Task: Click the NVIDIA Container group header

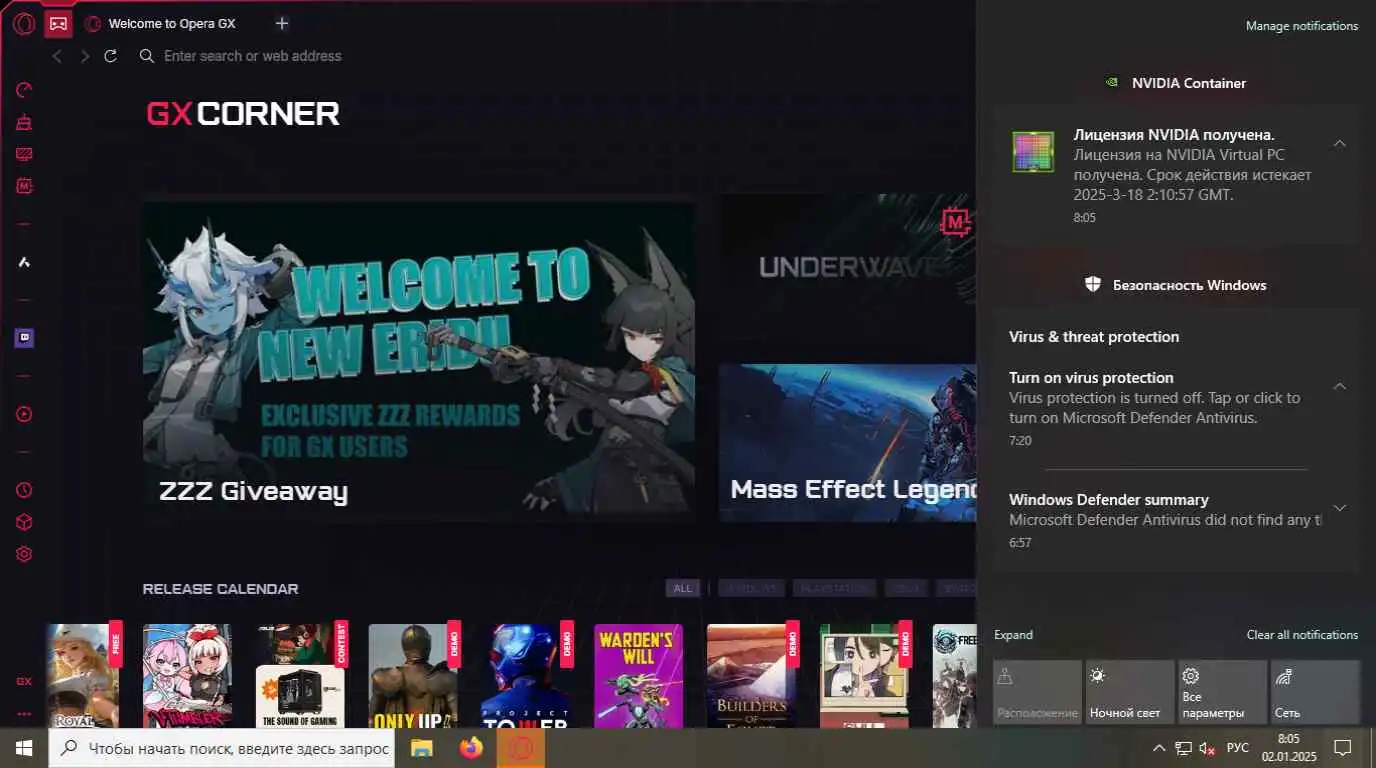Action: point(1176,83)
